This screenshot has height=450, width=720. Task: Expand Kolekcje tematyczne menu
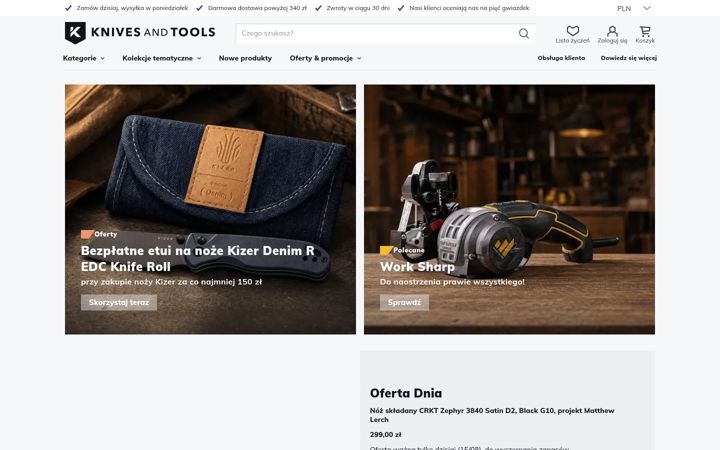162,58
